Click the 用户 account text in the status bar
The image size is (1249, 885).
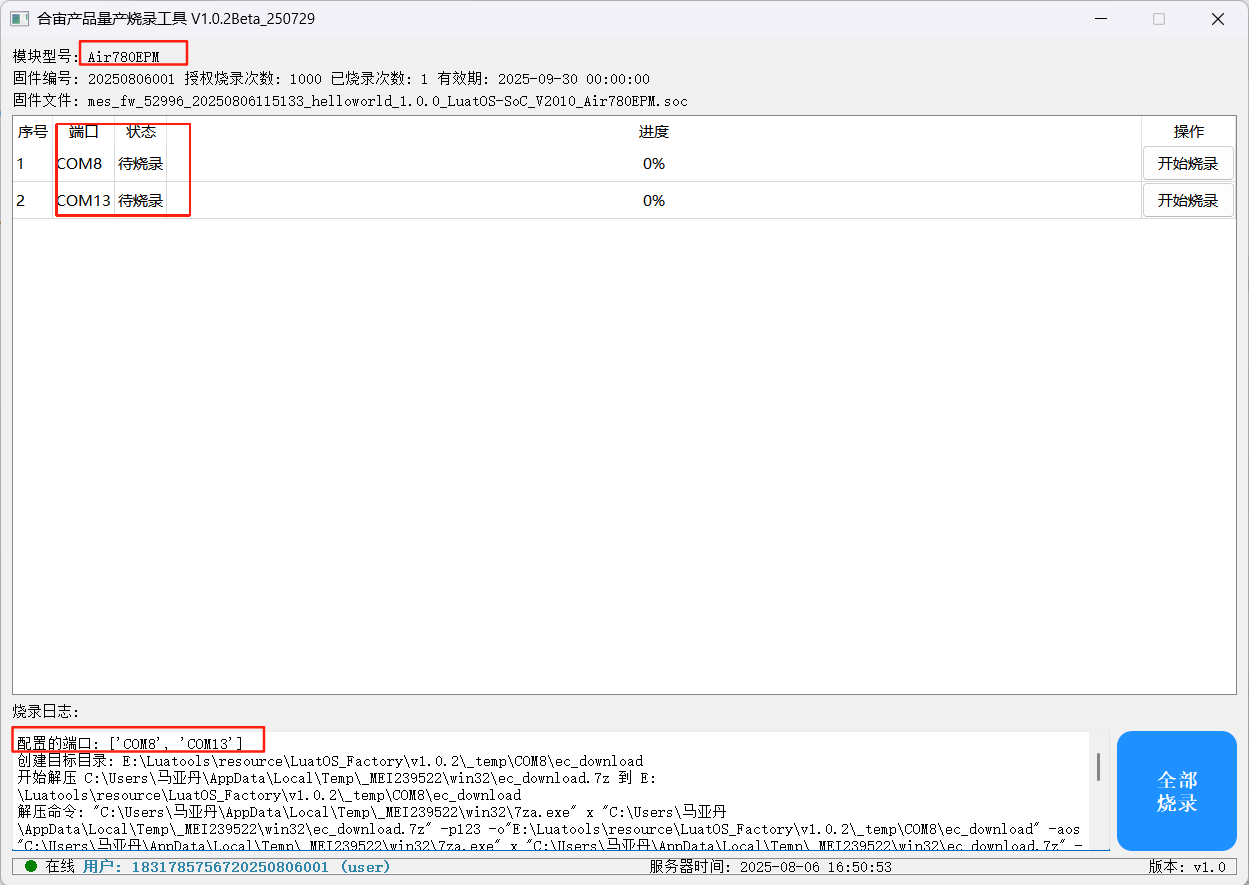(x=236, y=866)
